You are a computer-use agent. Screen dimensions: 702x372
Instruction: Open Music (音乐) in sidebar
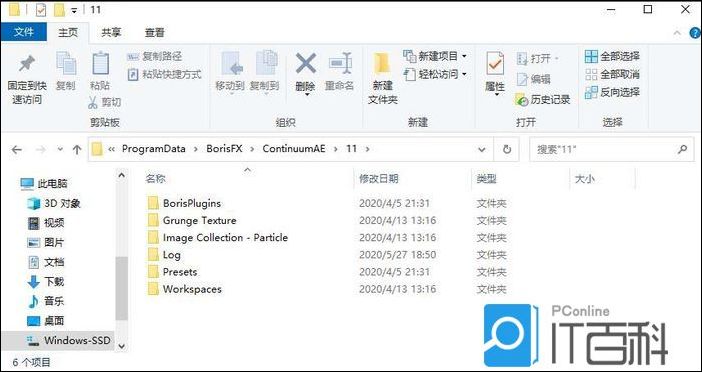46,301
